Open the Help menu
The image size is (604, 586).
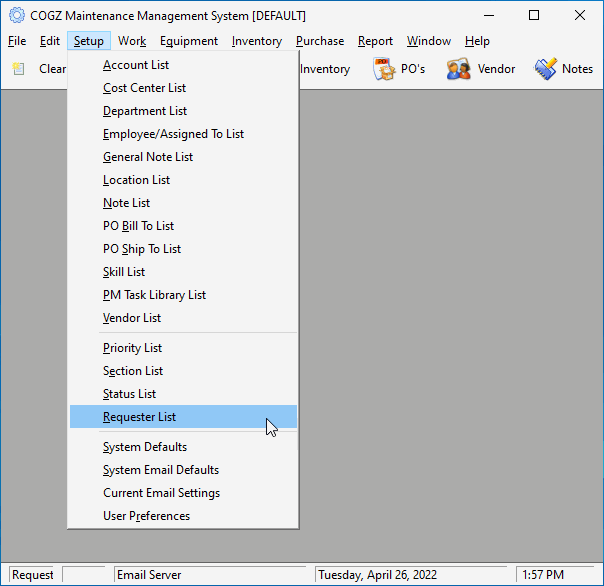tap(477, 41)
